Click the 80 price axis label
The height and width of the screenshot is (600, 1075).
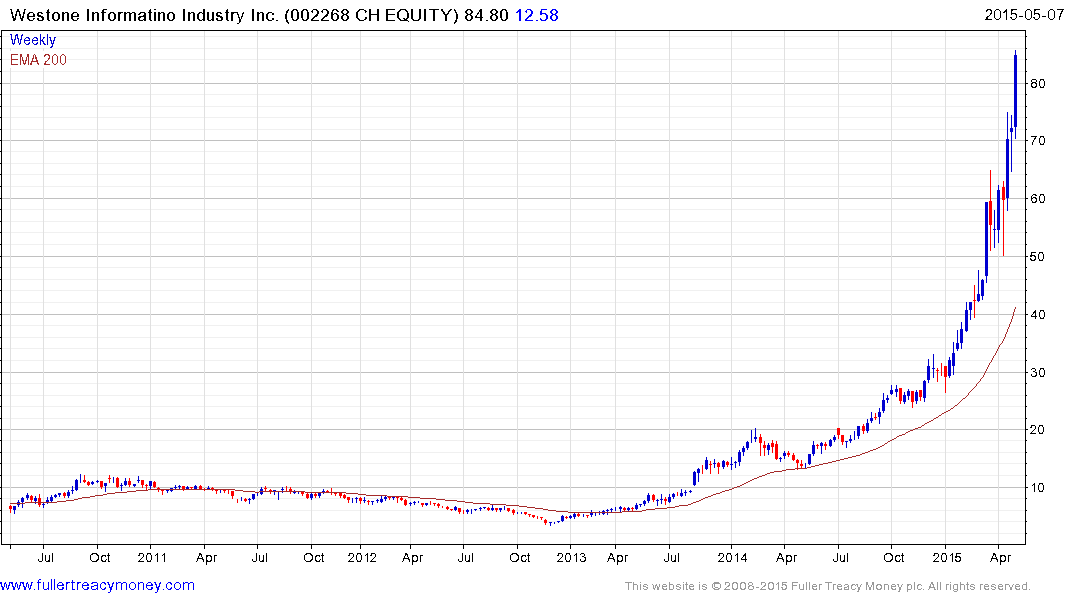(x=1037, y=84)
